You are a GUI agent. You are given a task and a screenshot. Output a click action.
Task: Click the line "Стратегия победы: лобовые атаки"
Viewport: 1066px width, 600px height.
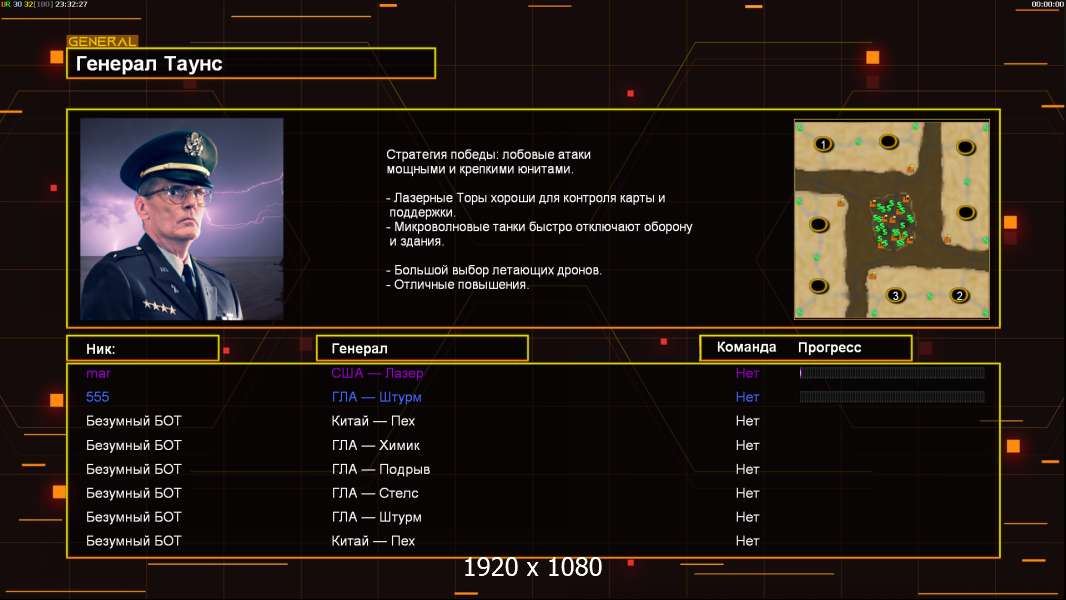(488, 154)
